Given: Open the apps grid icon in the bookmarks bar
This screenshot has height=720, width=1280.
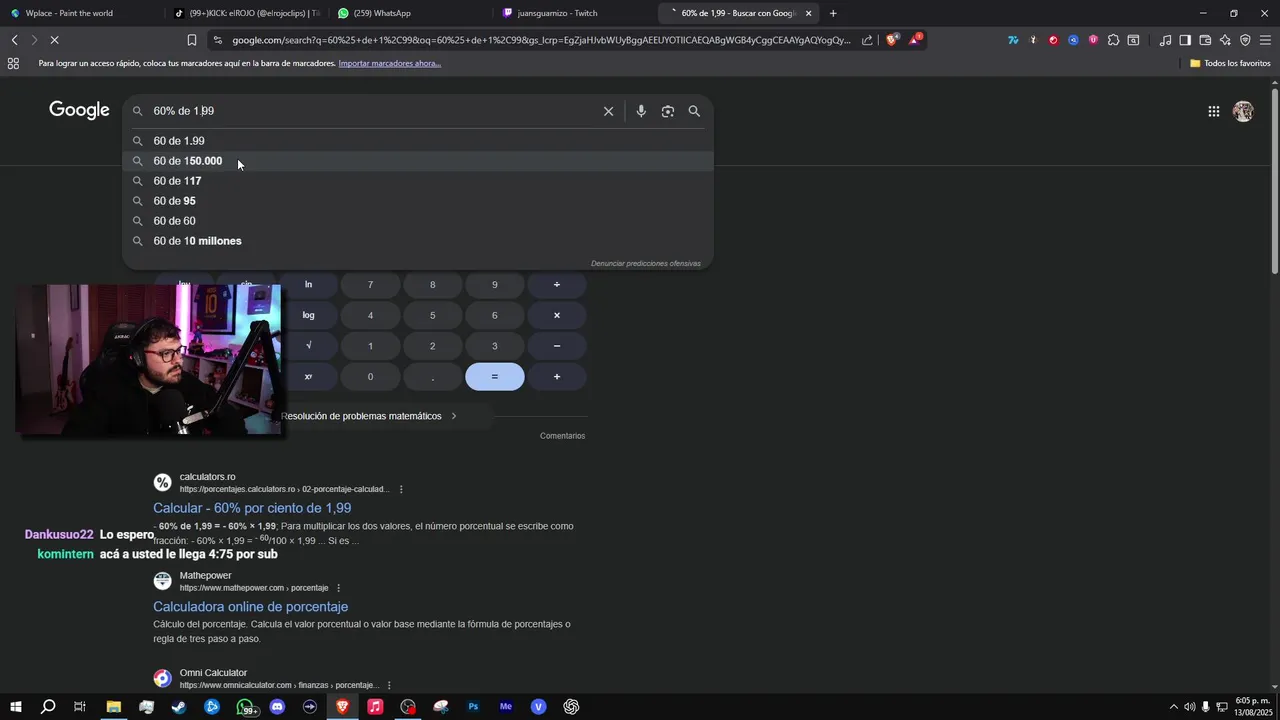Looking at the screenshot, I should [13, 63].
